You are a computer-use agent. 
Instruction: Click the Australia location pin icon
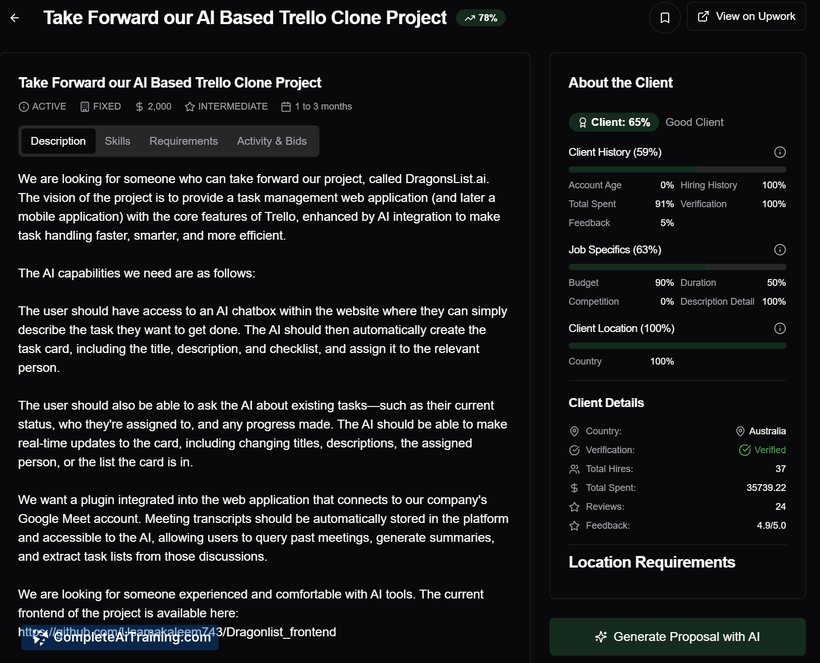click(x=740, y=431)
